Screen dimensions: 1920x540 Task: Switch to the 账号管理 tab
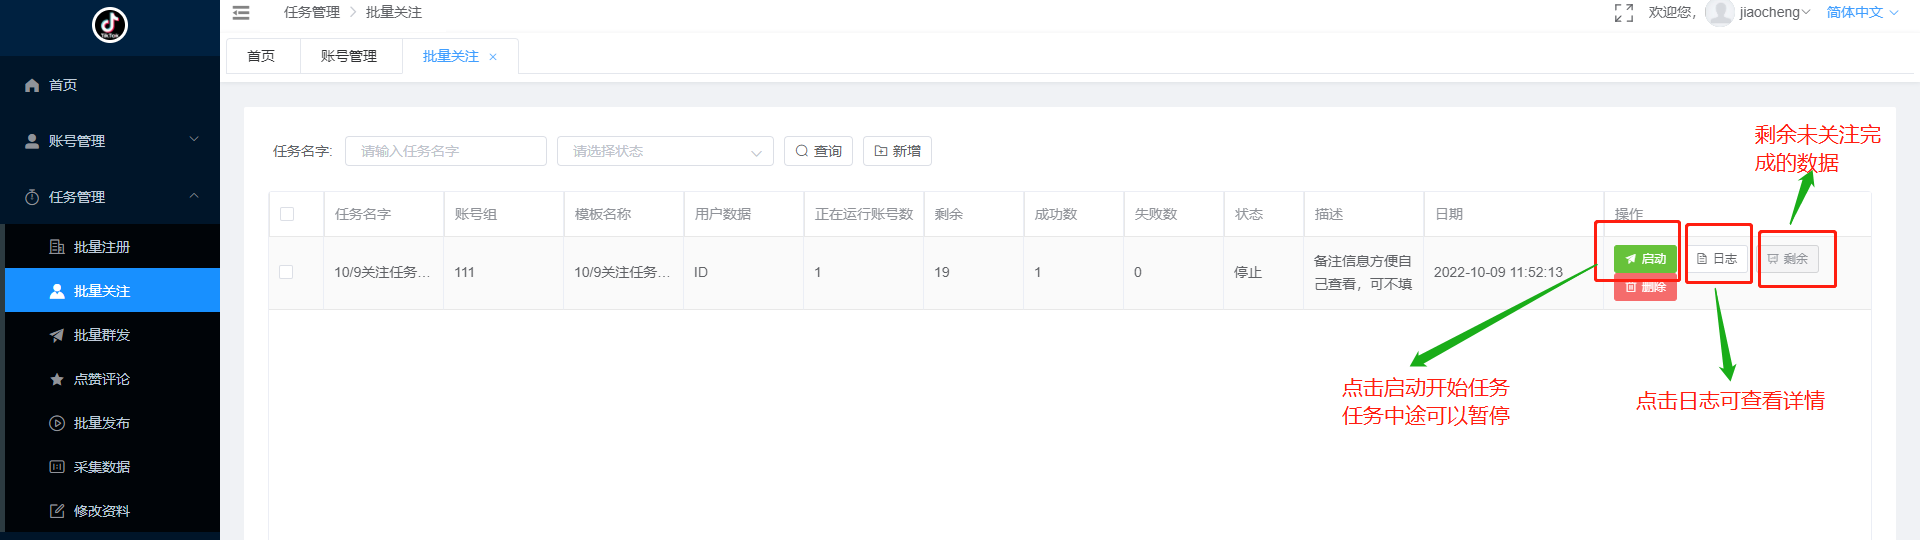[349, 56]
